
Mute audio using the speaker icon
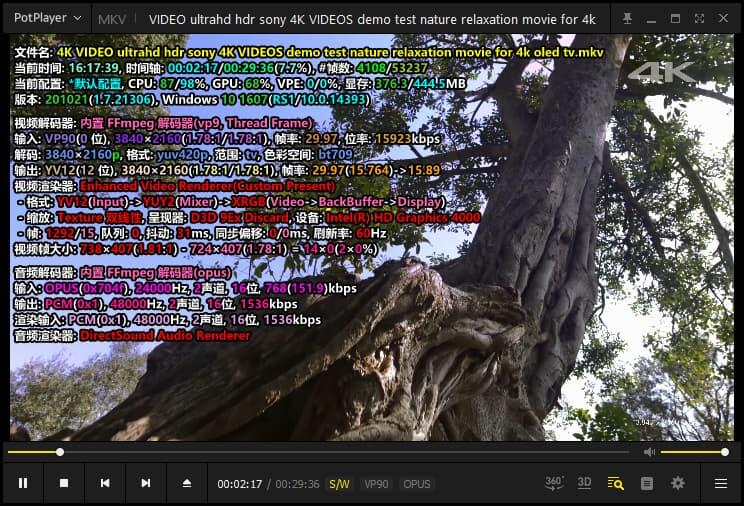649,452
